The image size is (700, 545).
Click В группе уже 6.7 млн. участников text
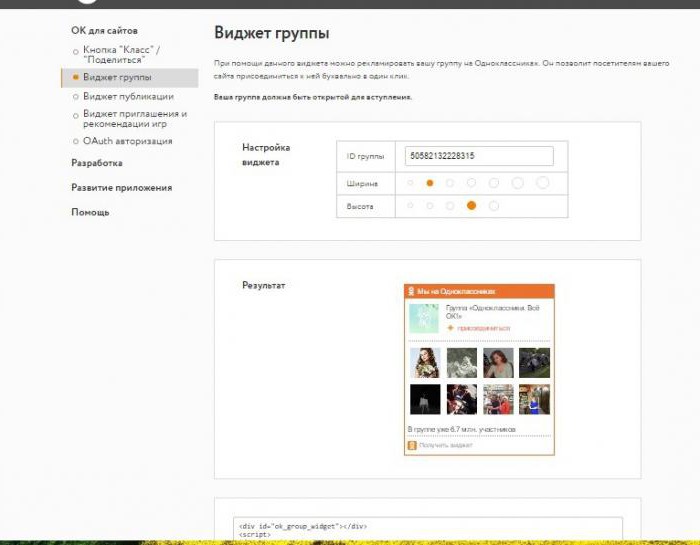coord(462,429)
